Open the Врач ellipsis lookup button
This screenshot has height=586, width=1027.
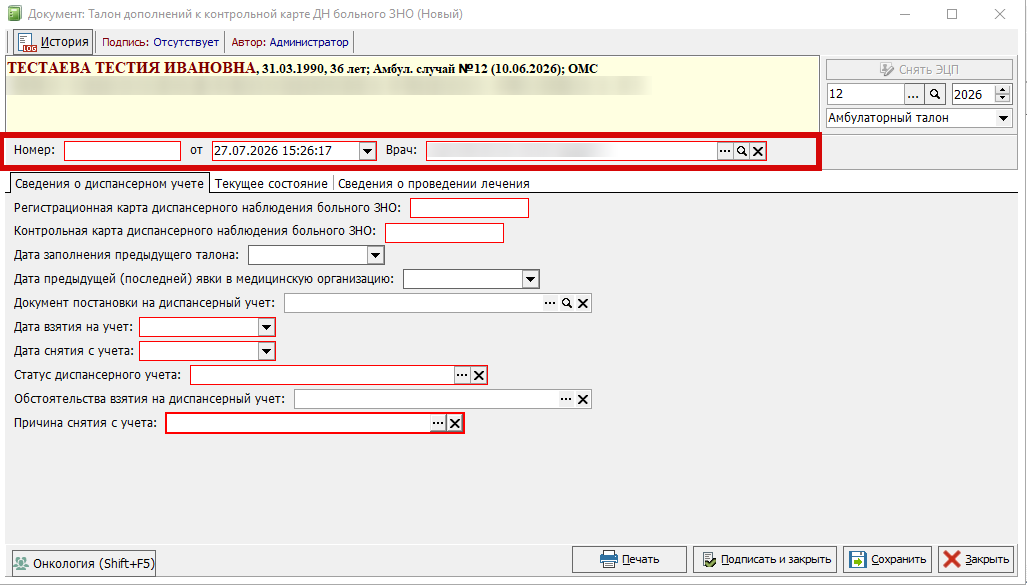[725, 151]
